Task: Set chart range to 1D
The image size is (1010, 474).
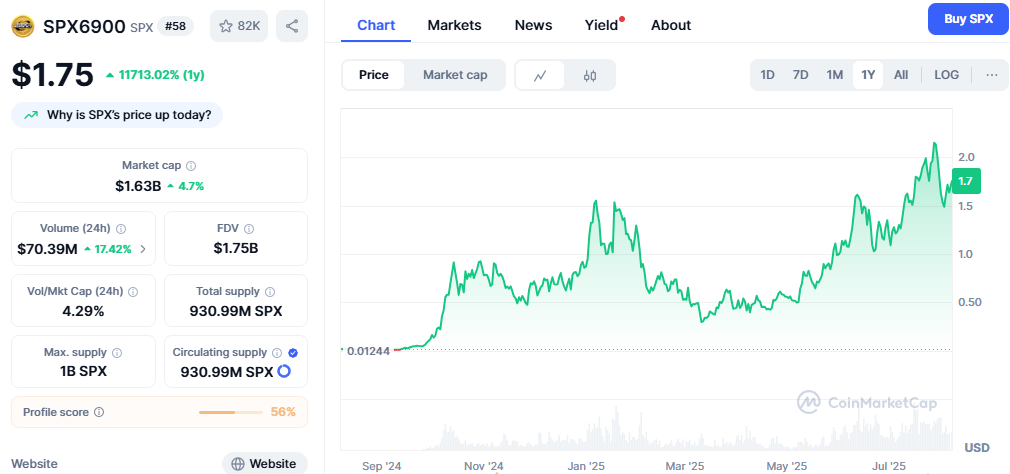Action: coord(767,75)
